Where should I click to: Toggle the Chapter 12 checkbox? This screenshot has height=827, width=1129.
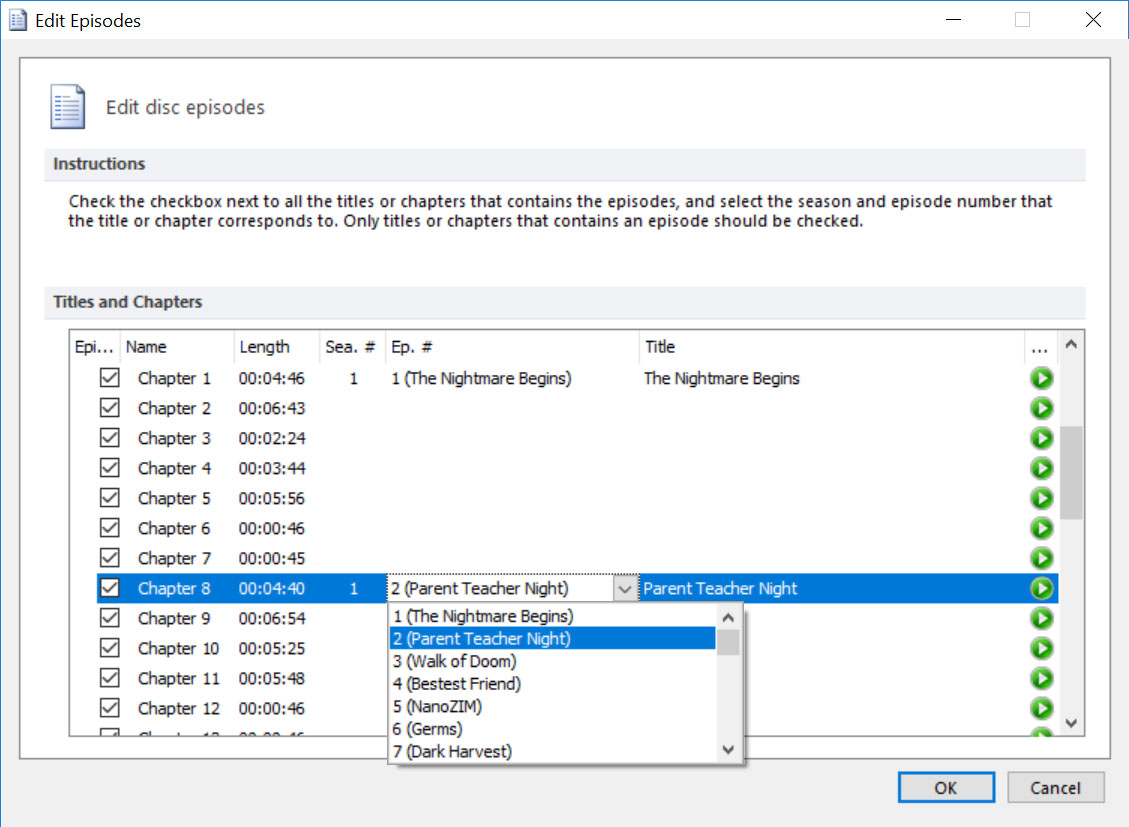pos(109,708)
